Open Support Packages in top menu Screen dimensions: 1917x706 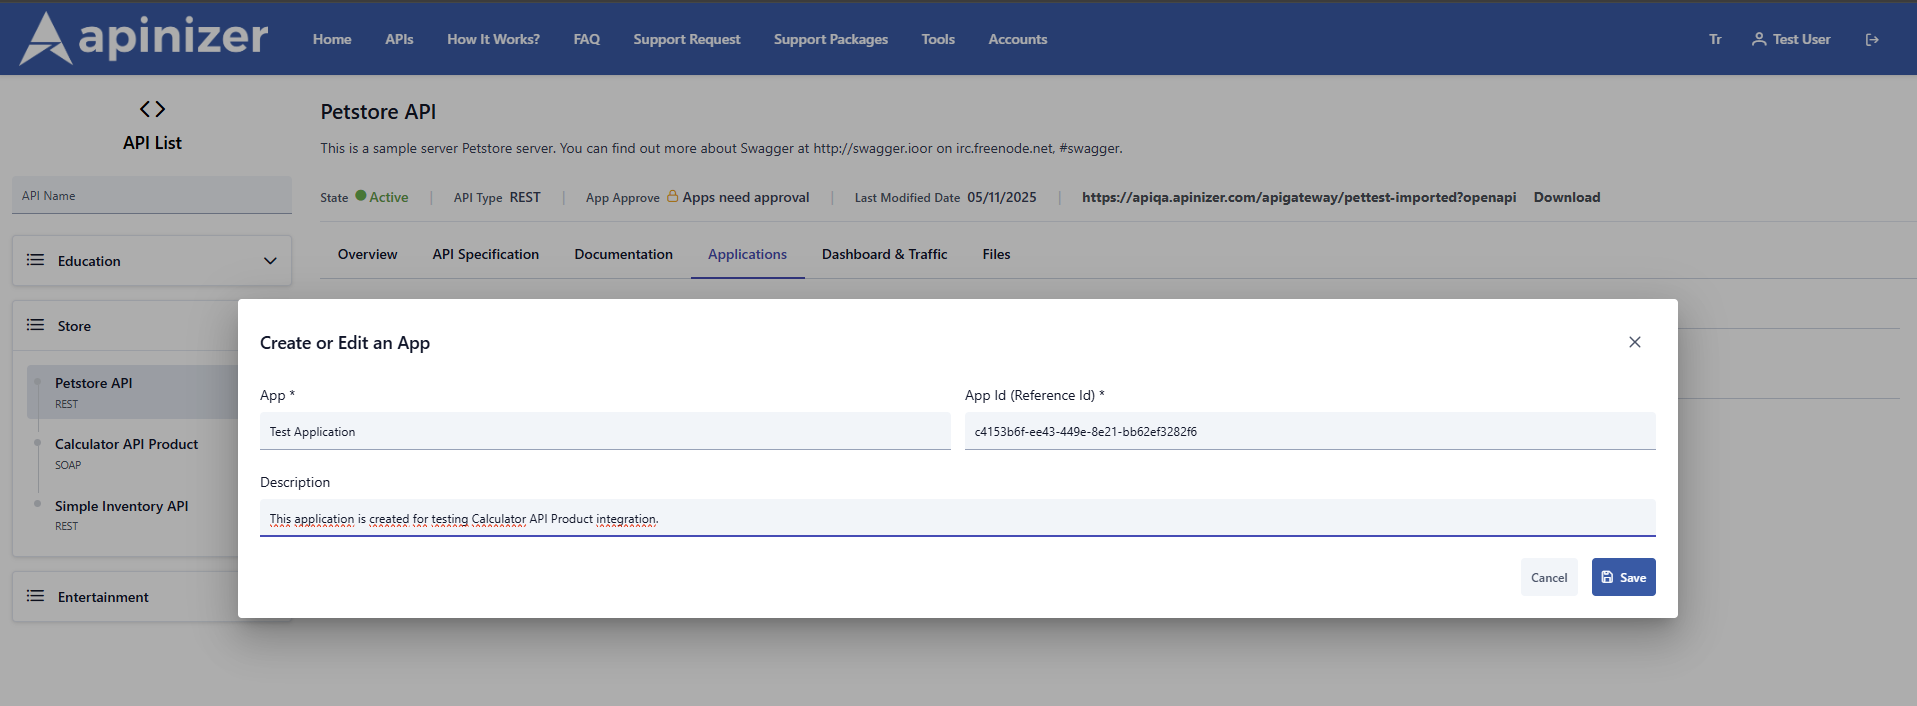click(830, 40)
